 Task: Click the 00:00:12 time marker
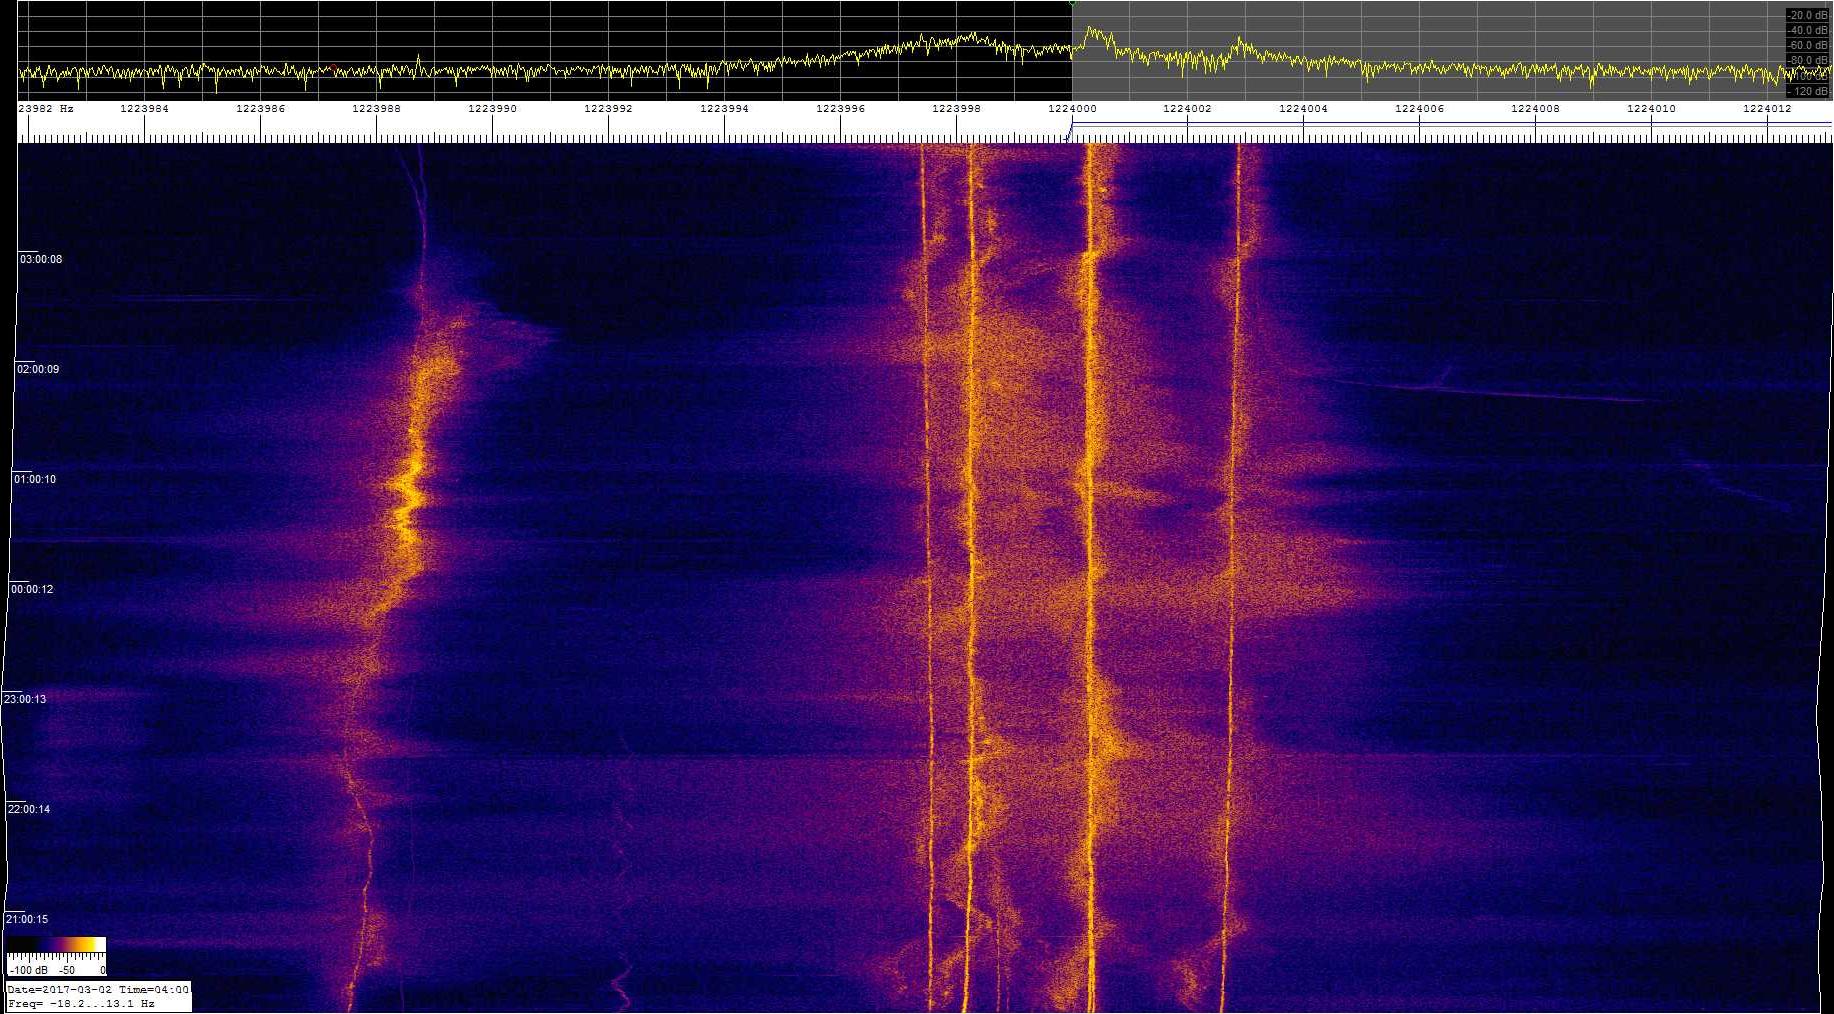tap(32, 589)
